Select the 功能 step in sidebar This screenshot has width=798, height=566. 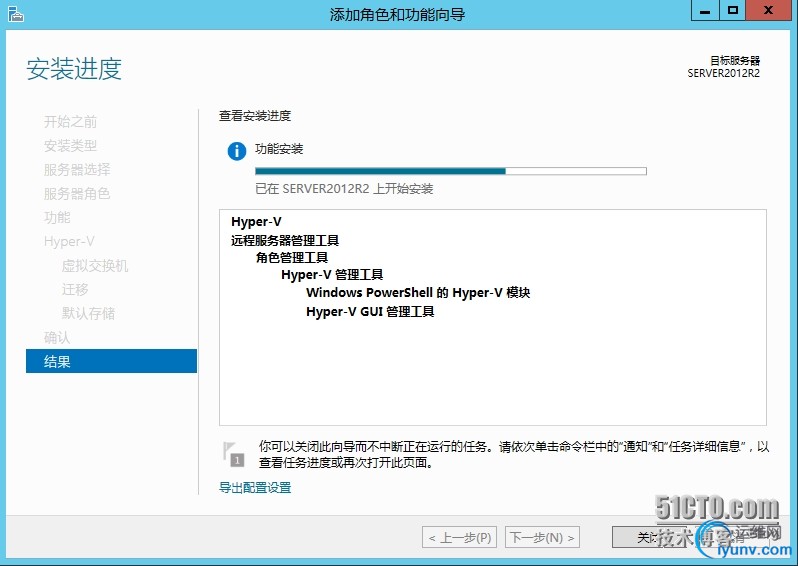(x=57, y=217)
